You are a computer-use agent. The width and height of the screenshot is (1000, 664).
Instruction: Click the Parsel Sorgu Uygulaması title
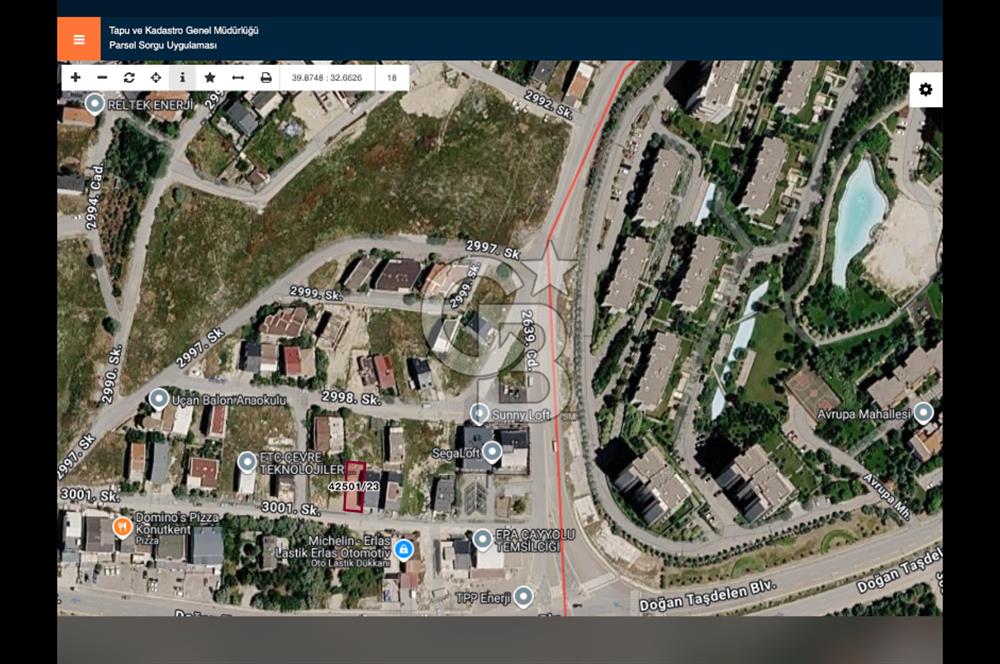point(163,46)
